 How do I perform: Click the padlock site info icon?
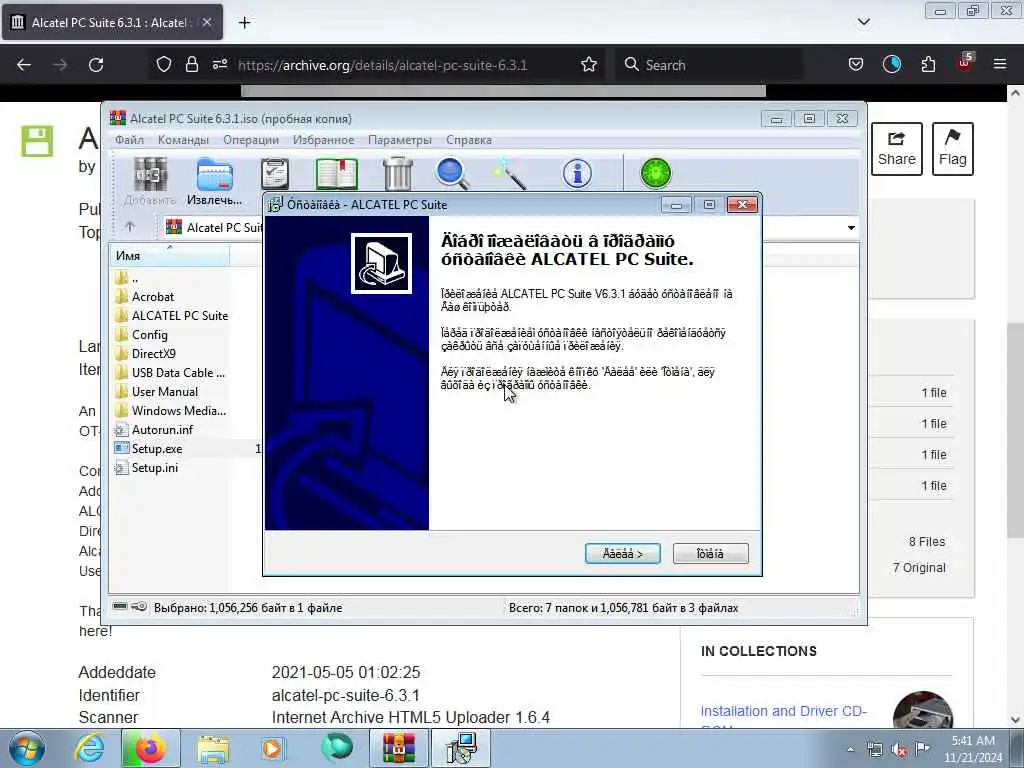tap(191, 64)
